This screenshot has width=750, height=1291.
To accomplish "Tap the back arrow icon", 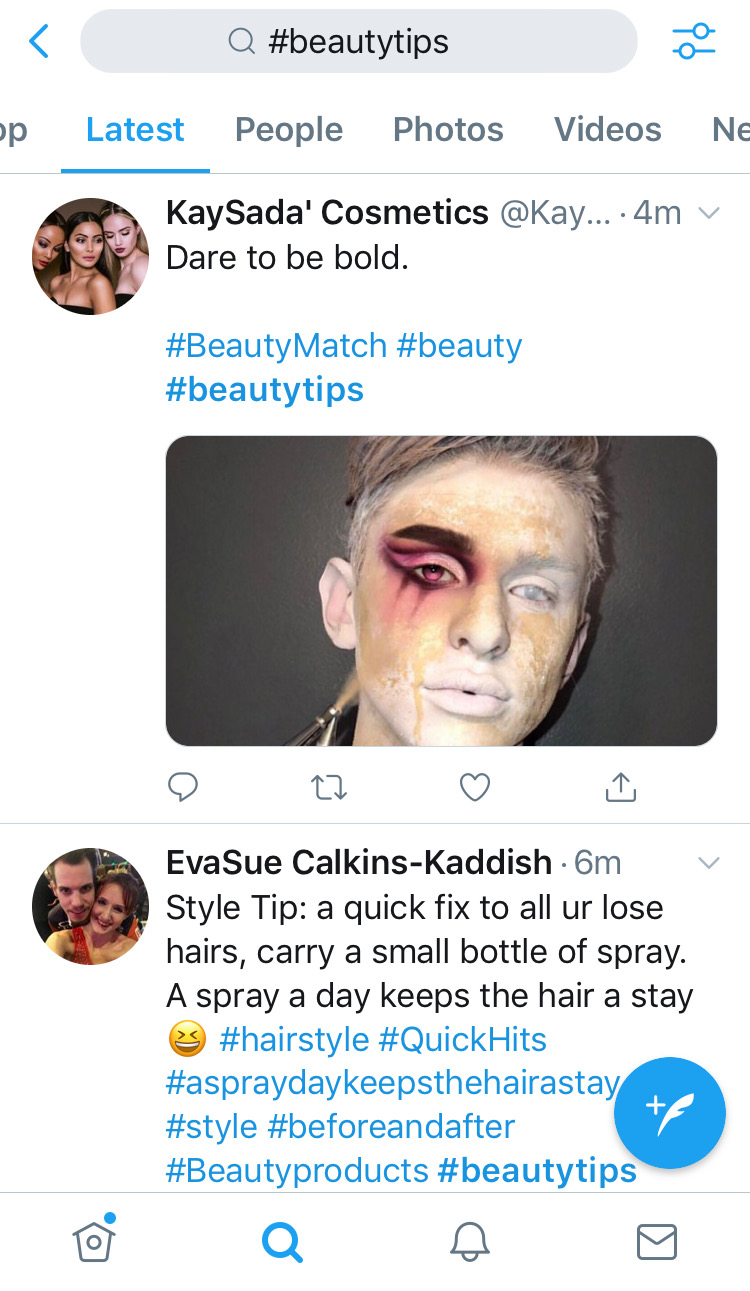I will (x=39, y=42).
